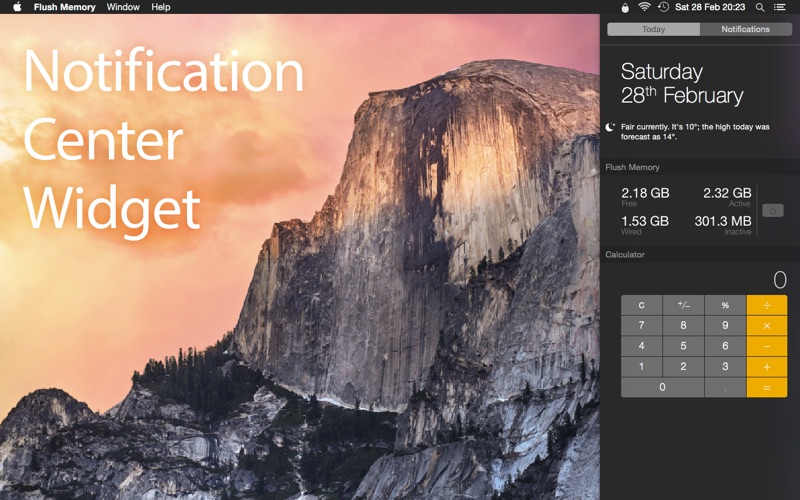Switch to the Notifications tab
This screenshot has width=800, height=500.
[745, 29]
